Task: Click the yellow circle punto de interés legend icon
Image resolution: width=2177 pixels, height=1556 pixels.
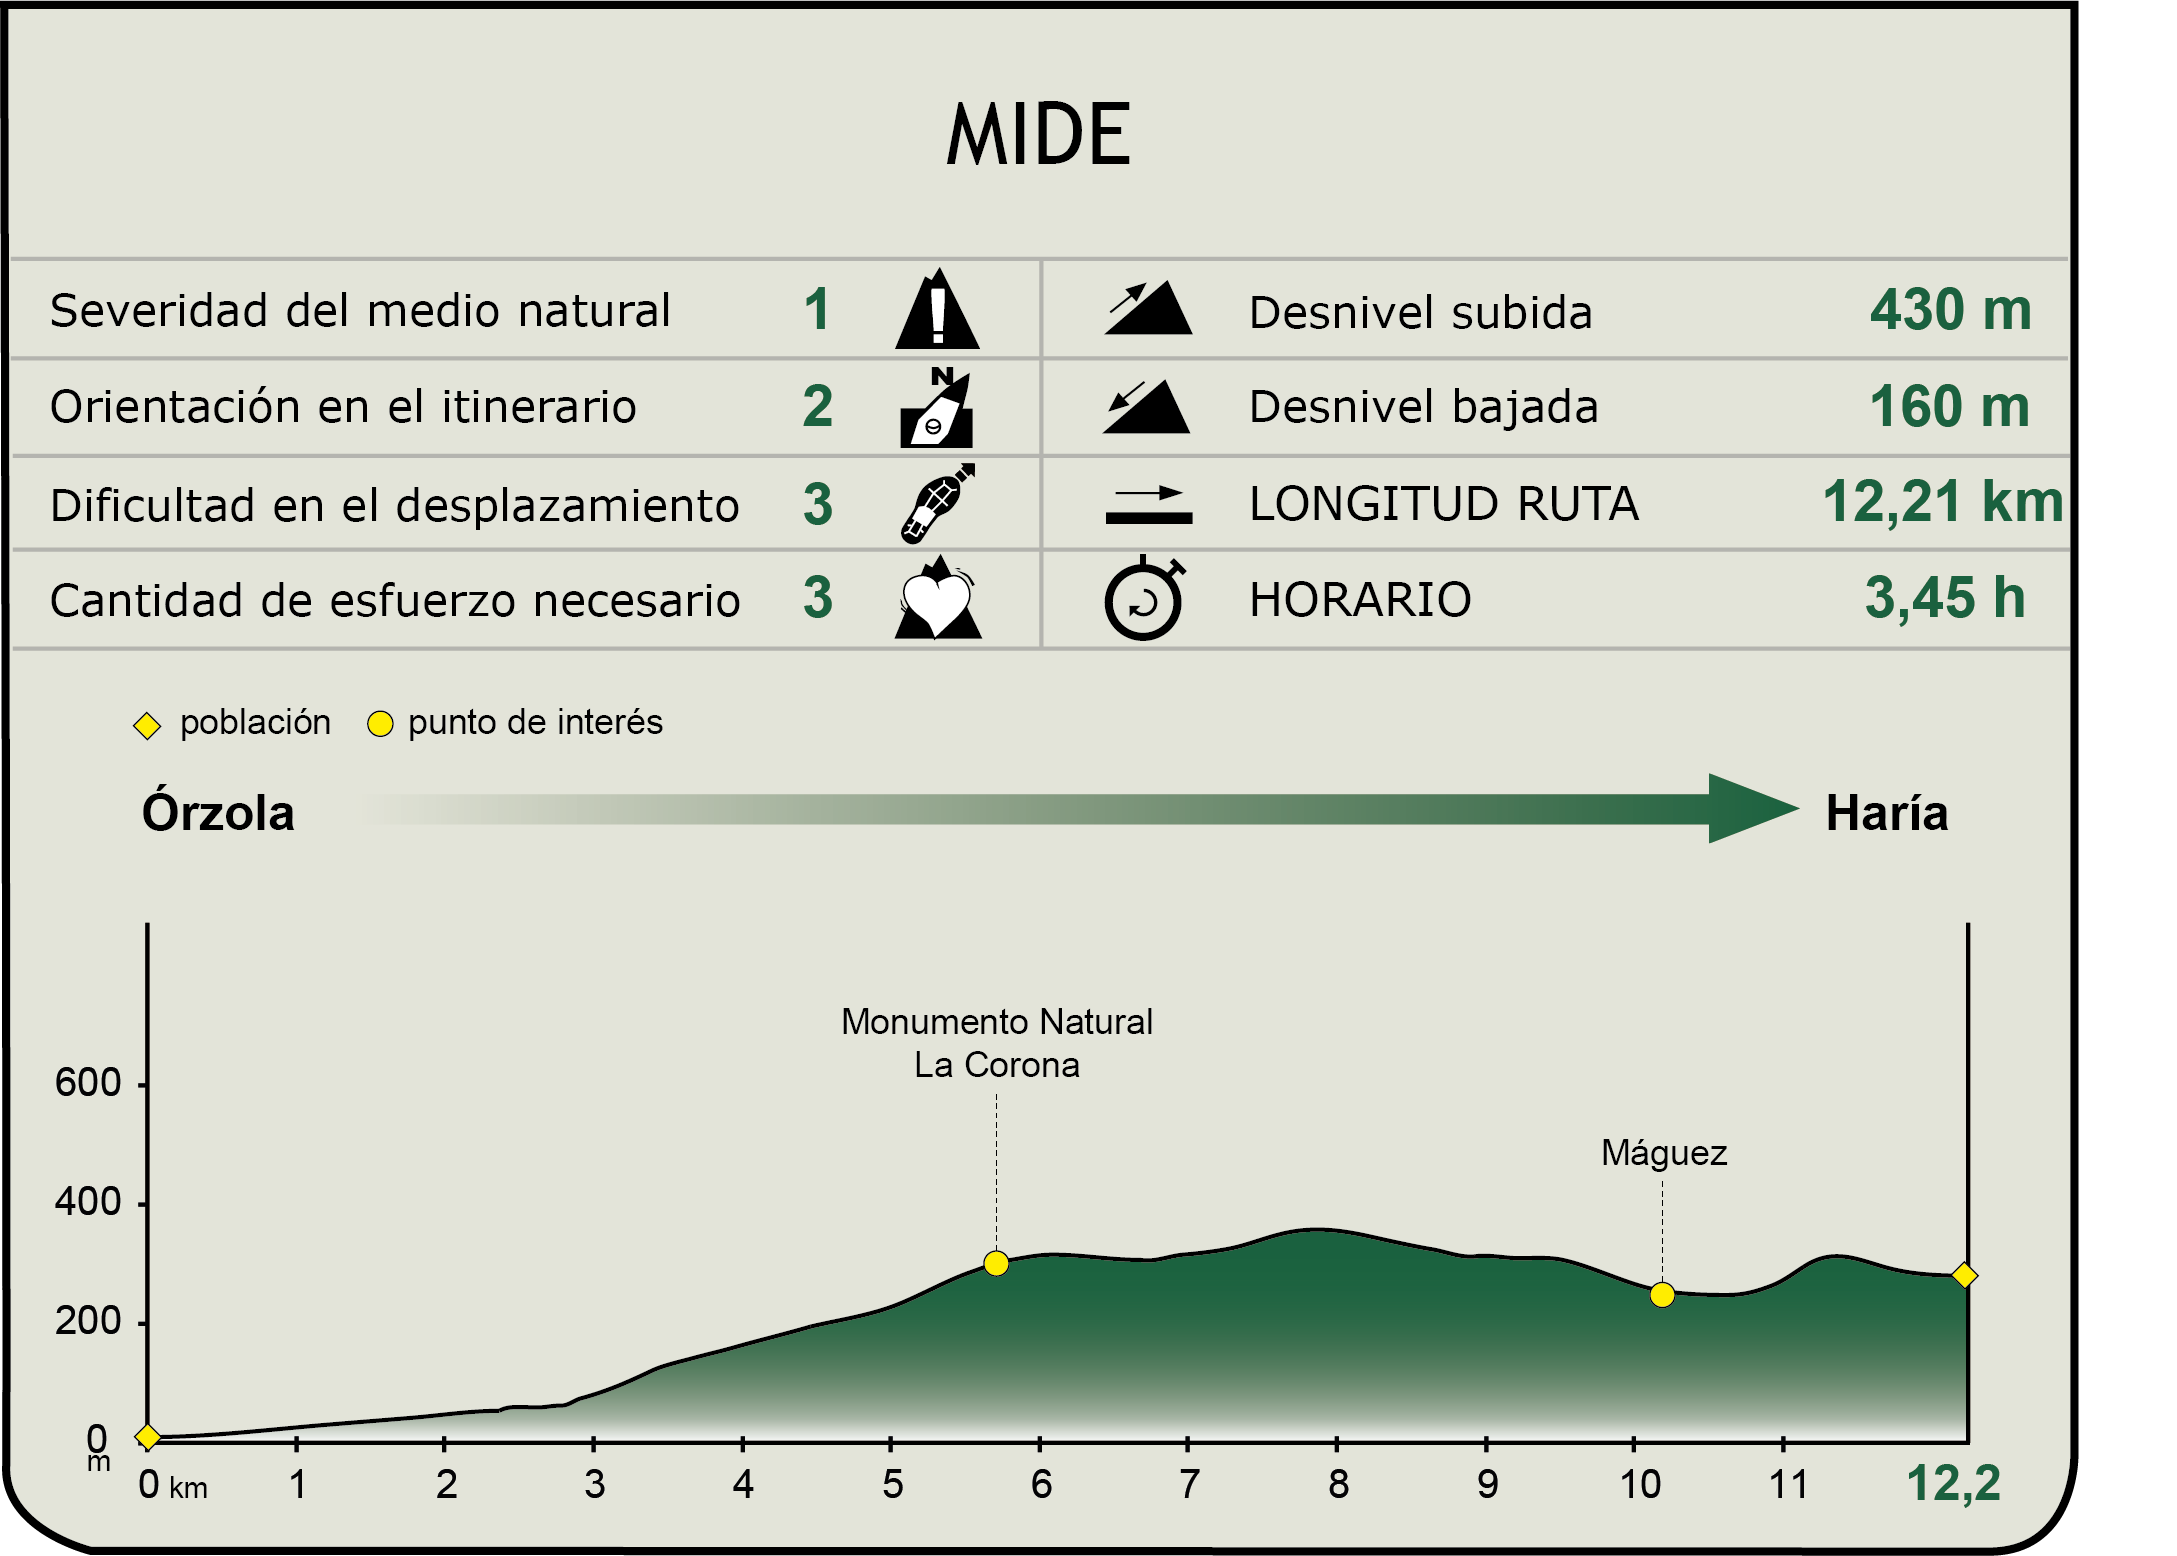Action: click(380, 724)
